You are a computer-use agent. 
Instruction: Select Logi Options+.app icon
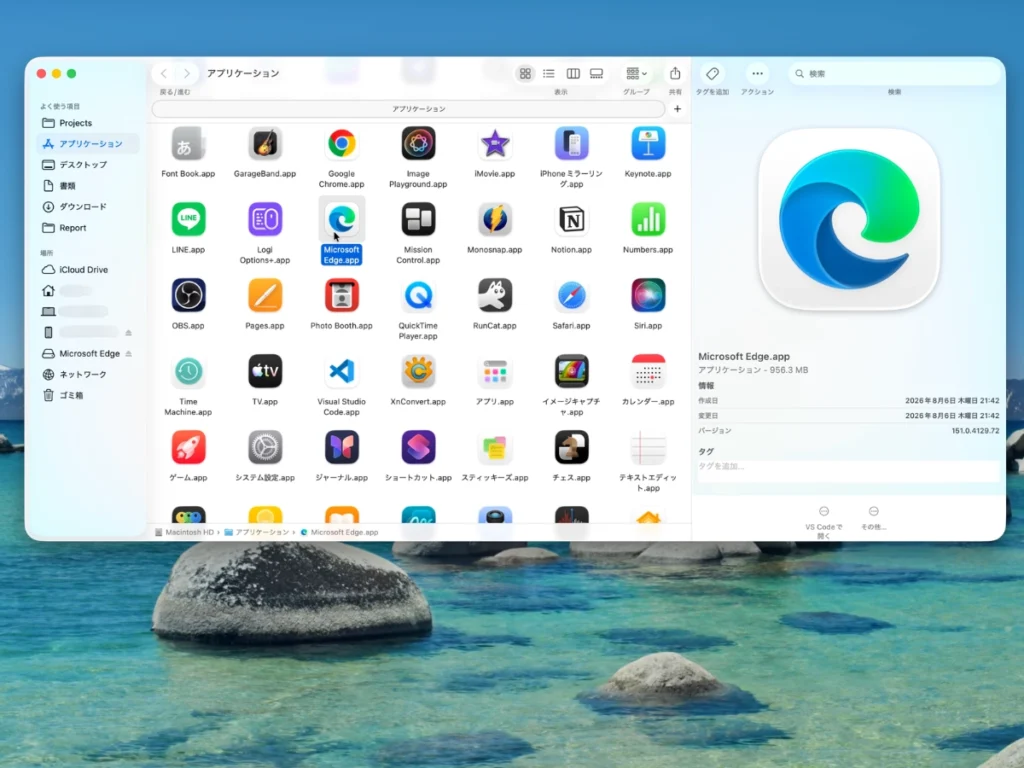point(264,220)
